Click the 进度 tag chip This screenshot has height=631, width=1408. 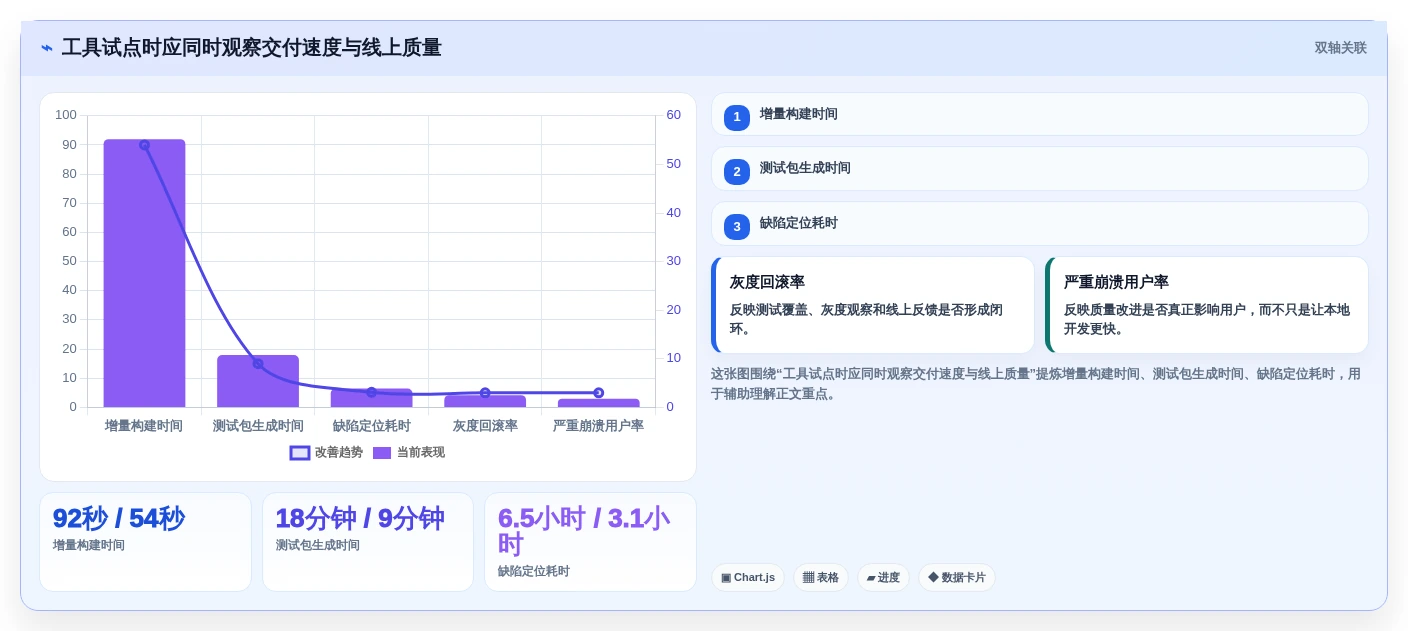click(883, 577)
